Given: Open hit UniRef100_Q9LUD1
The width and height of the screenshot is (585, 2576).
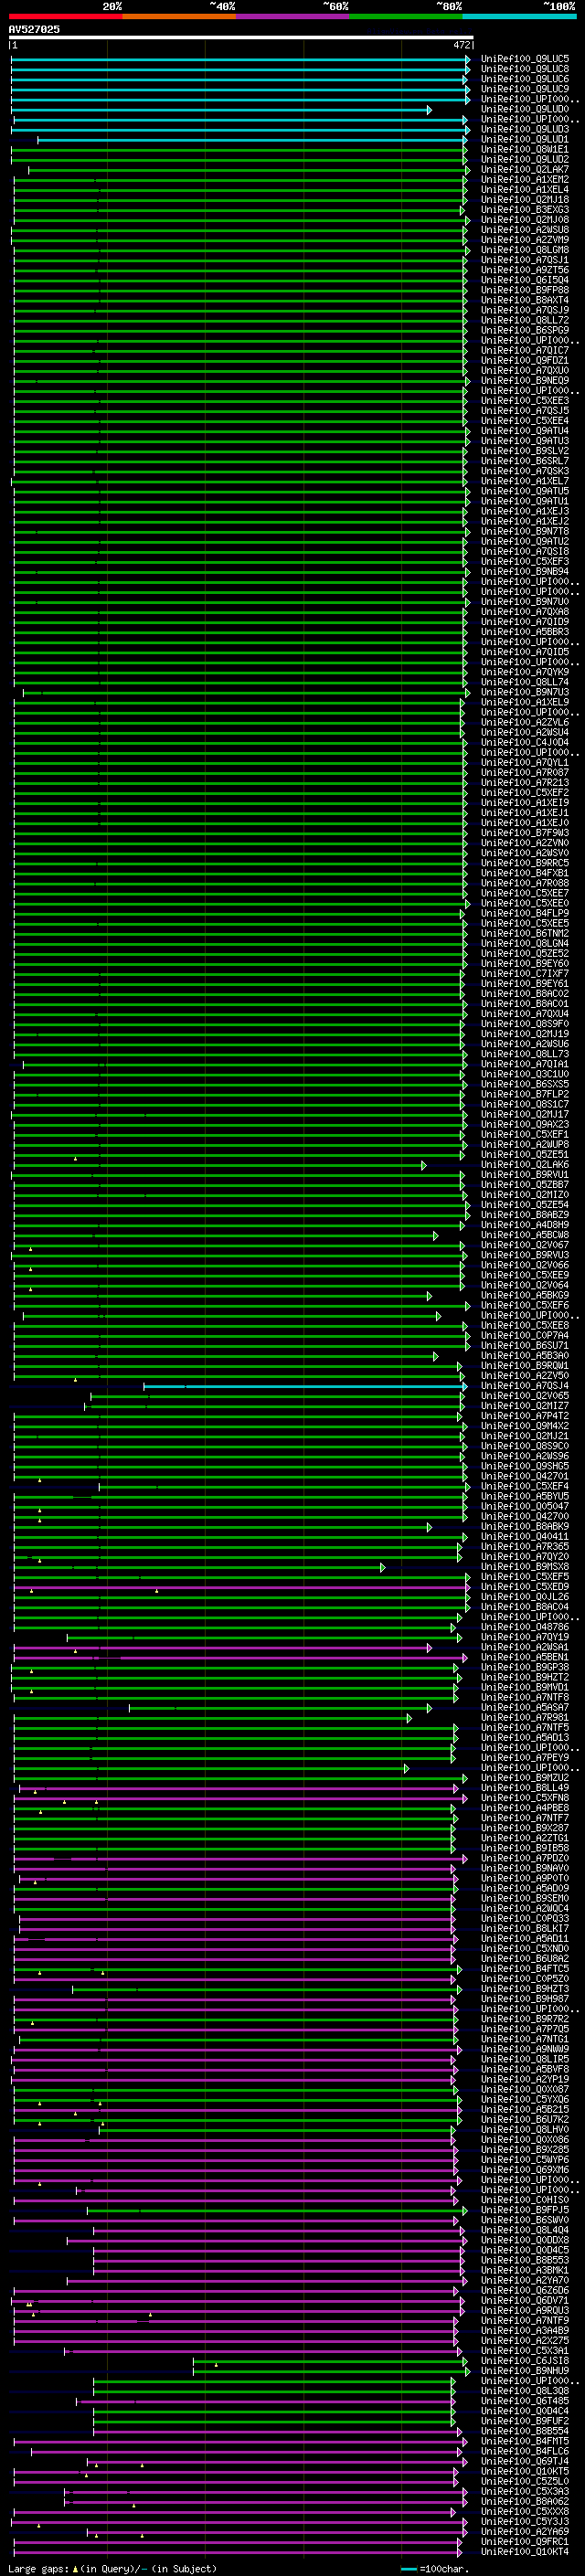Looking at the screenshot, I should 525,139.
